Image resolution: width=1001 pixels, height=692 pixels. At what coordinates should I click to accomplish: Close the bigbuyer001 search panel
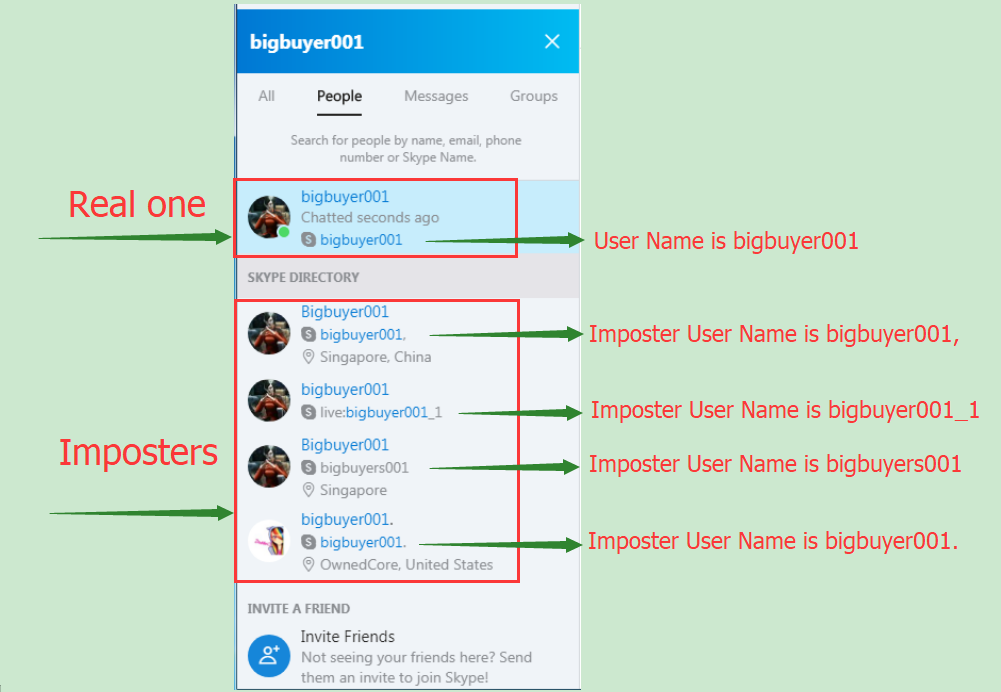point(552,41)
